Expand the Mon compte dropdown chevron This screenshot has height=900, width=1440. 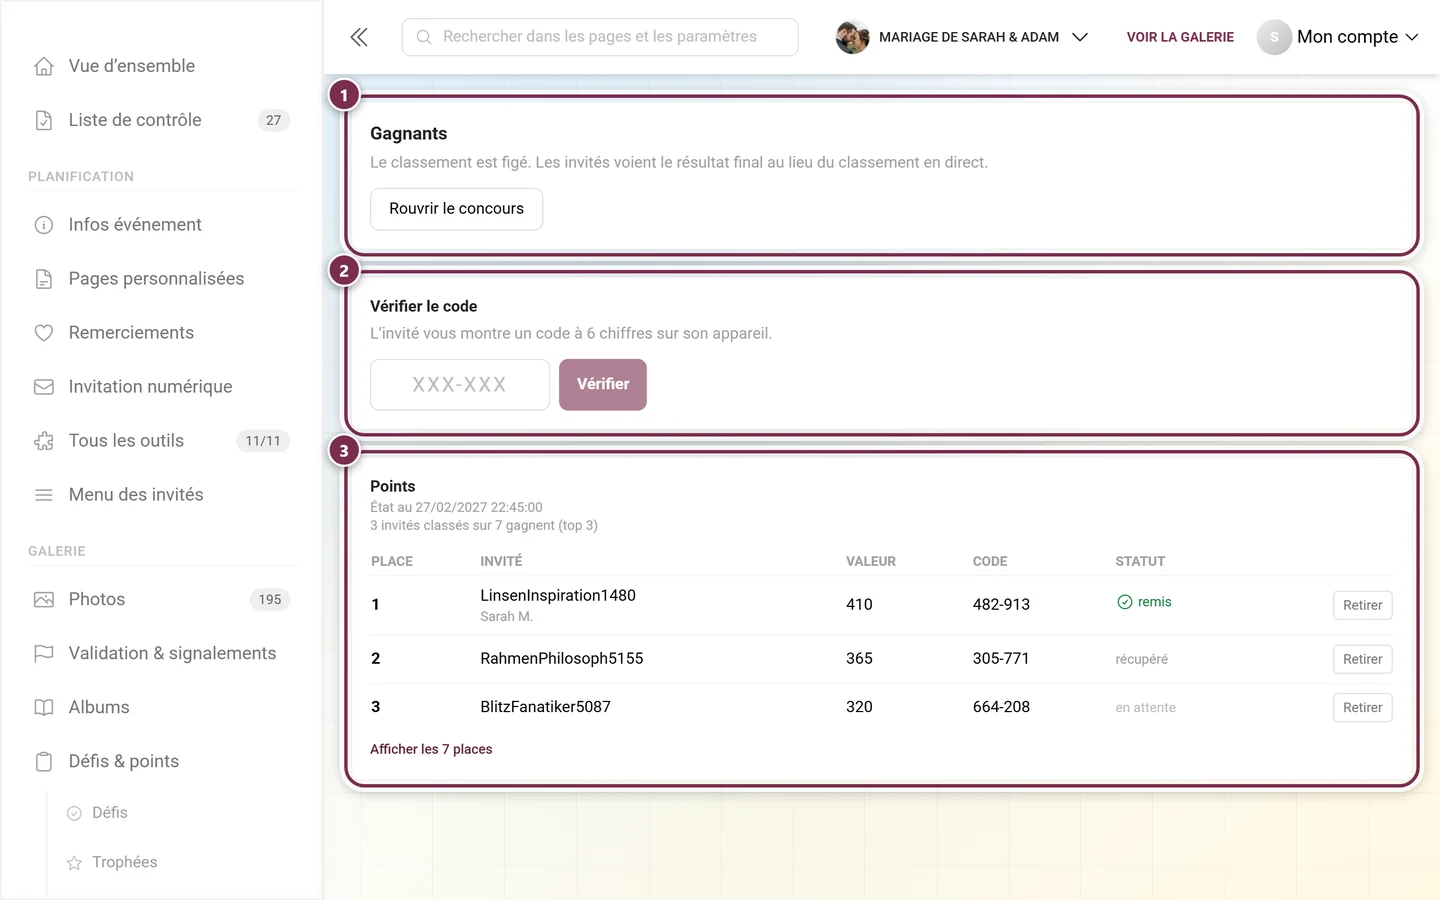[1412, 37]
